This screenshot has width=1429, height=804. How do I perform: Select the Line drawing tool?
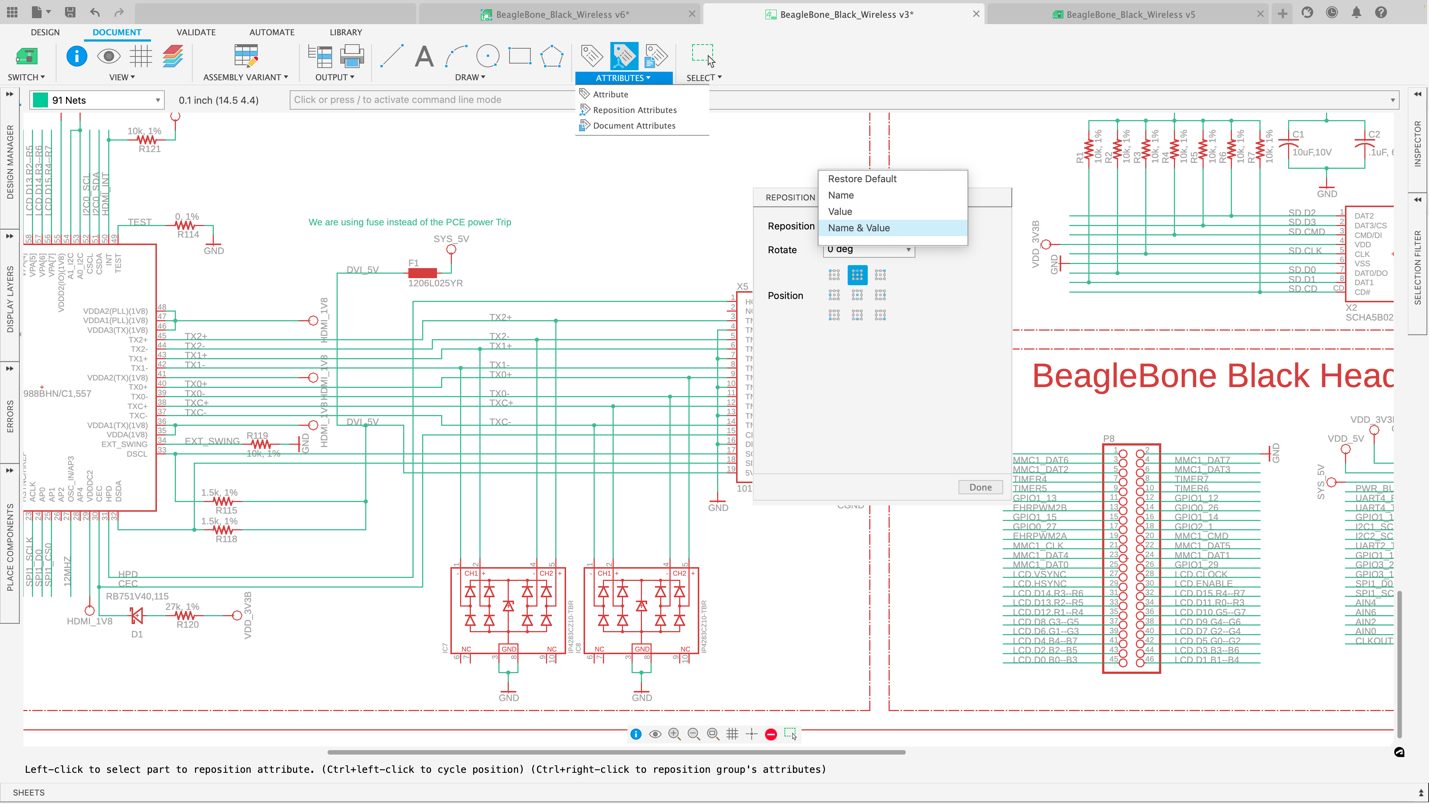coord(391,55)
